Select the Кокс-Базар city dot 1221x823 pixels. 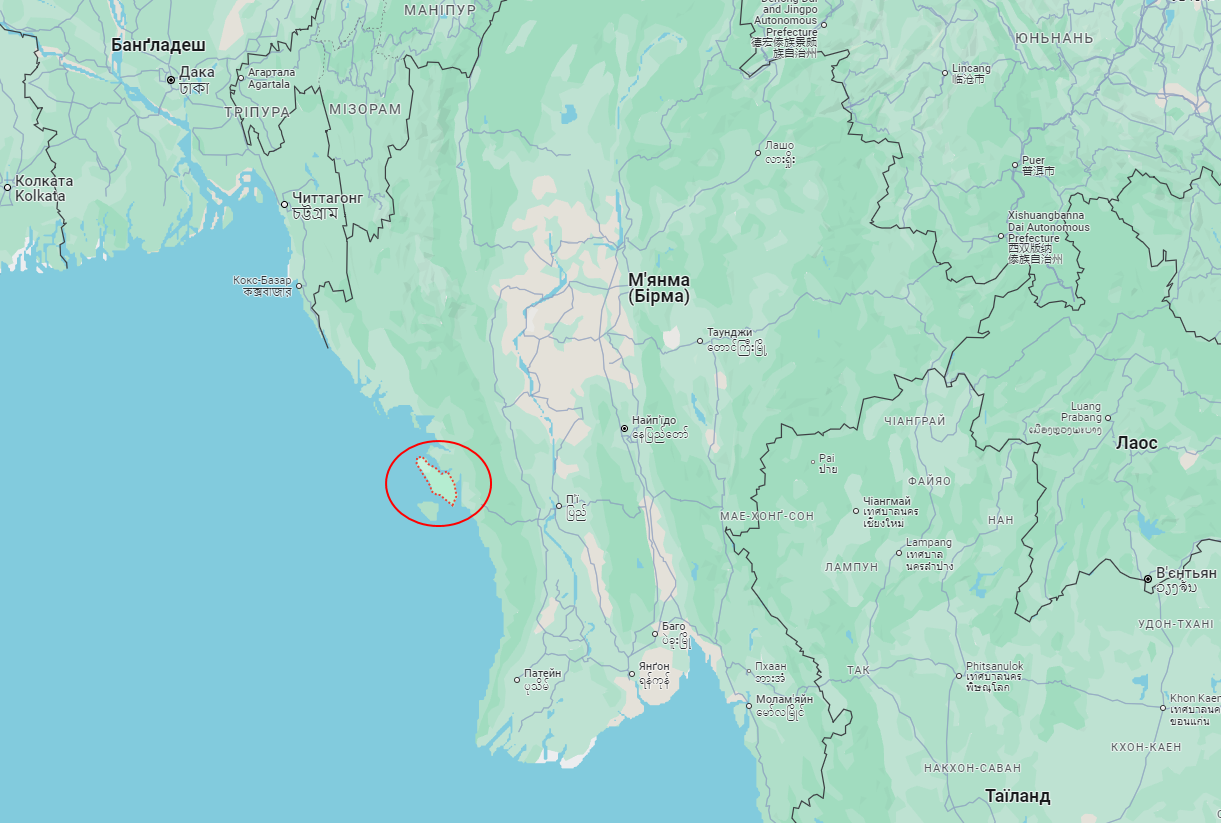coord(299,285)
